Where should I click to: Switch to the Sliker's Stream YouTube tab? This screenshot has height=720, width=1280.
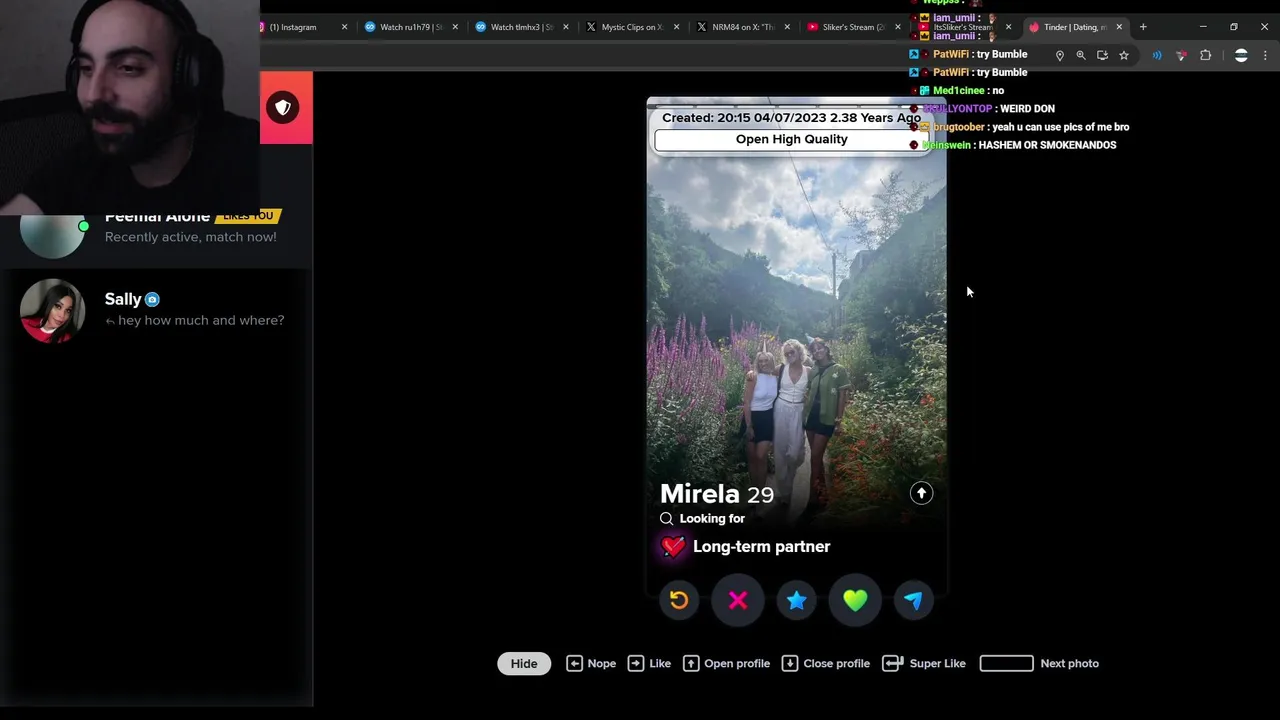(x=852, y=27)
